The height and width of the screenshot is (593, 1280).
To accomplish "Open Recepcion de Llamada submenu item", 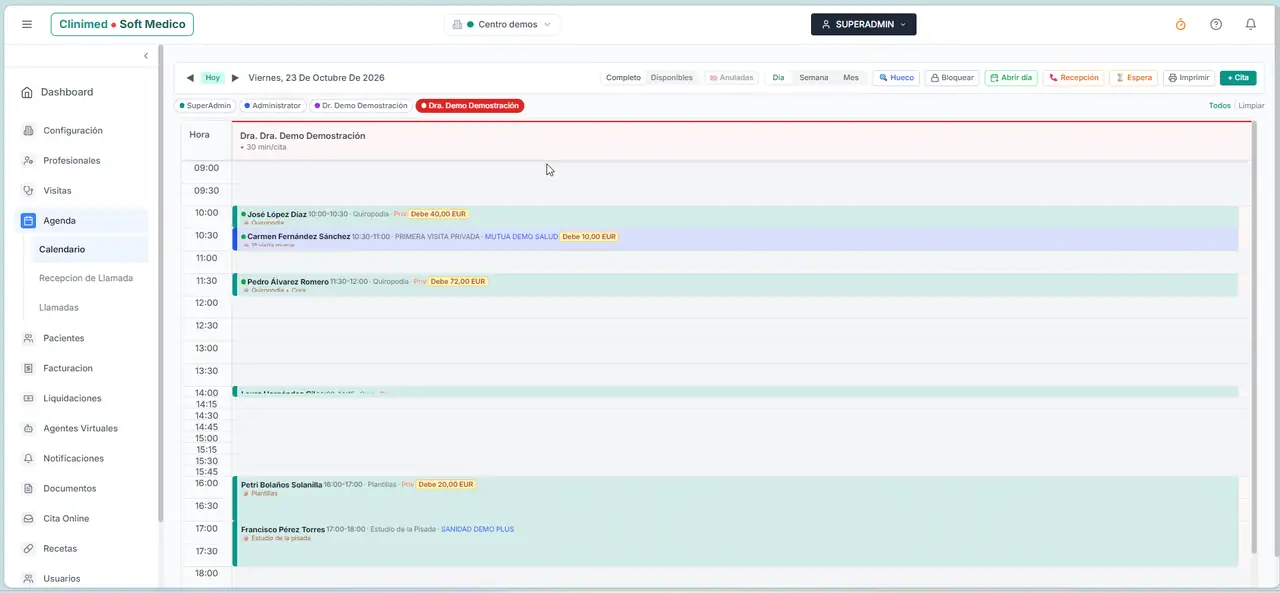I will [x=86, y=278].
